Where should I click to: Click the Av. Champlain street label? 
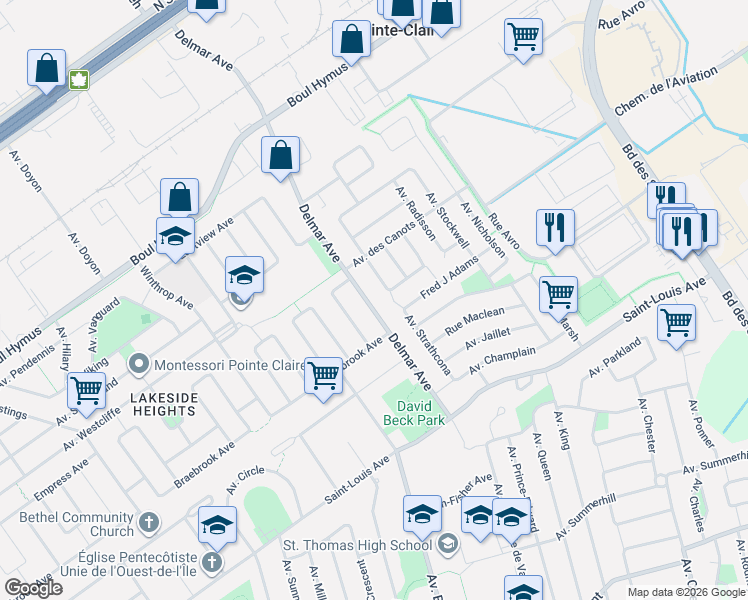pos(502,361)
